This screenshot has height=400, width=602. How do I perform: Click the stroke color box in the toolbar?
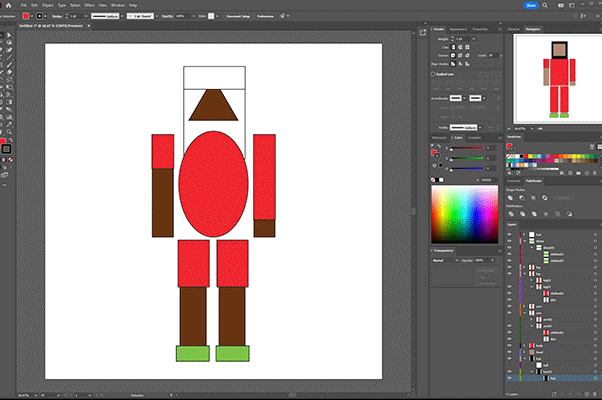[6, 149]
